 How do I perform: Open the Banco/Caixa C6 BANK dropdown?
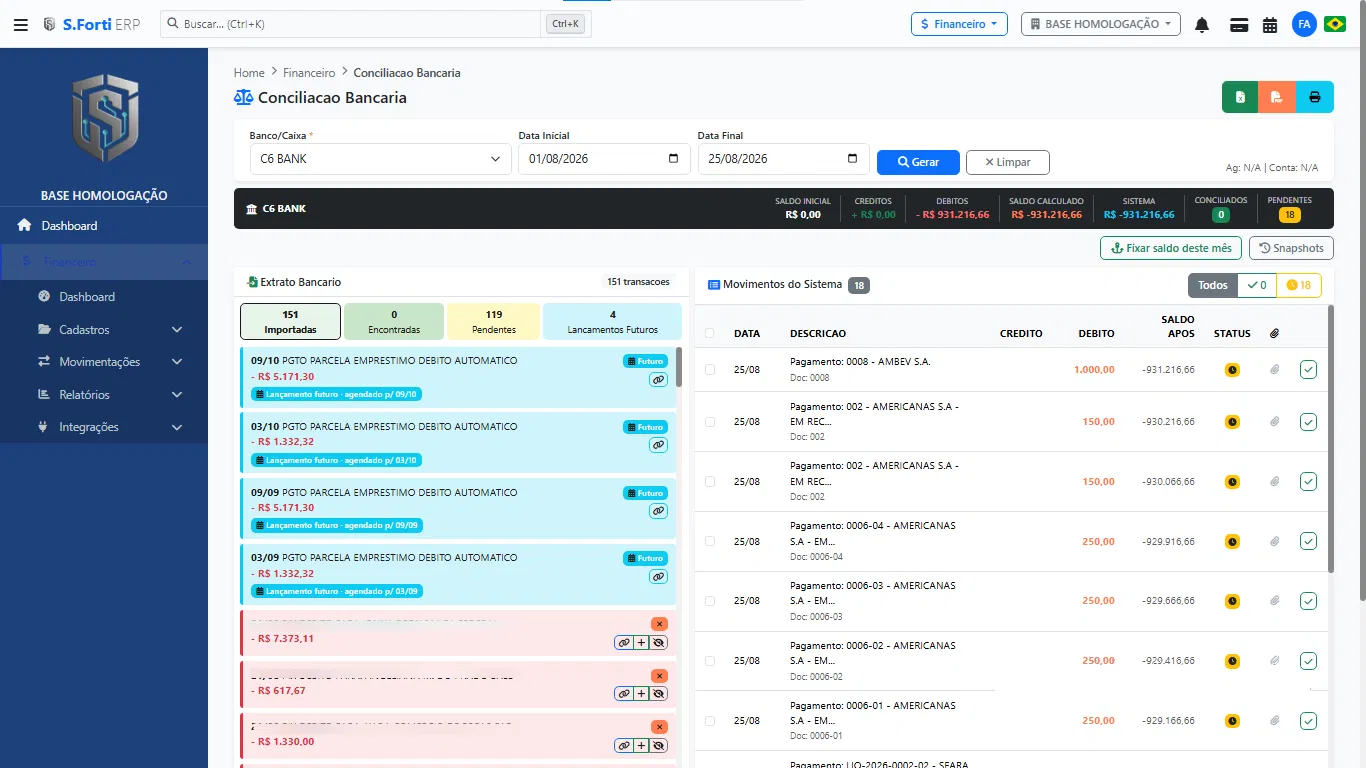[381, 159]
